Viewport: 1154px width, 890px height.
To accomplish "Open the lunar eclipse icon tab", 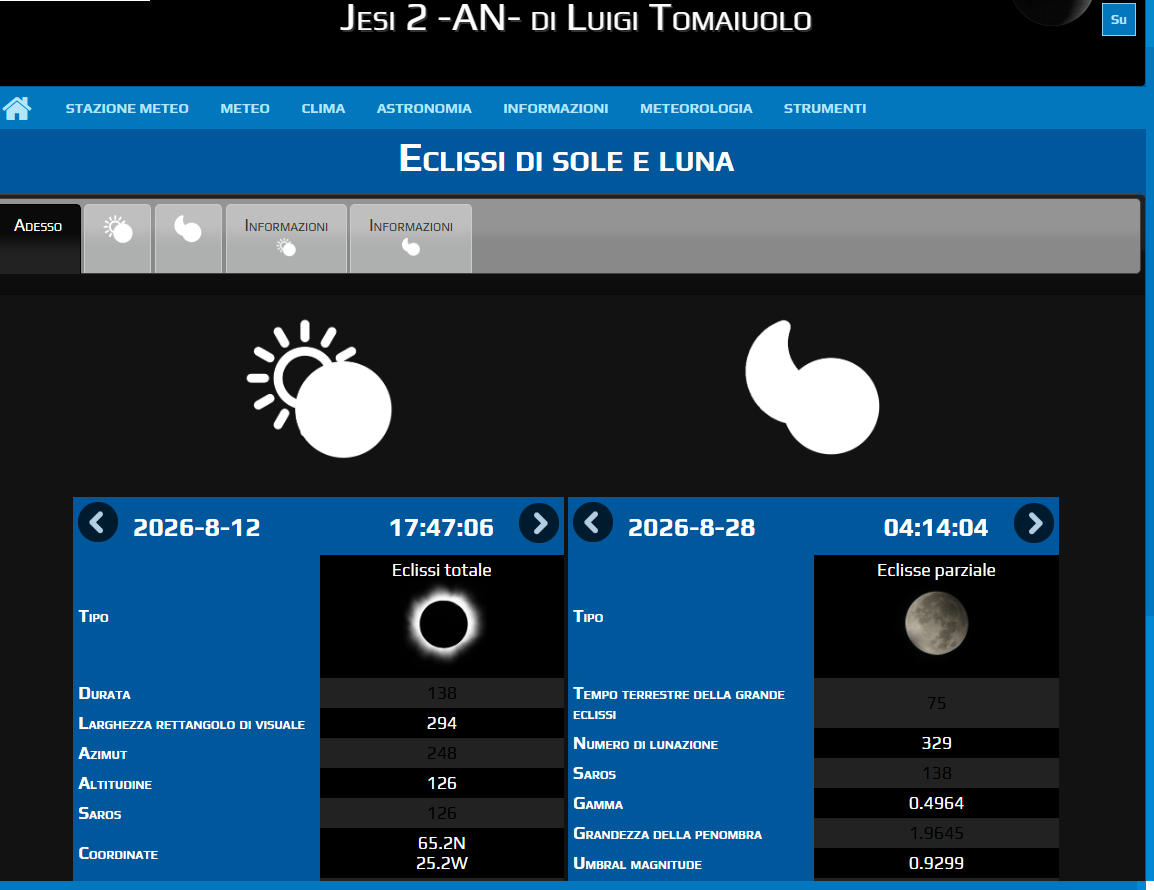I will coord(188,238).
